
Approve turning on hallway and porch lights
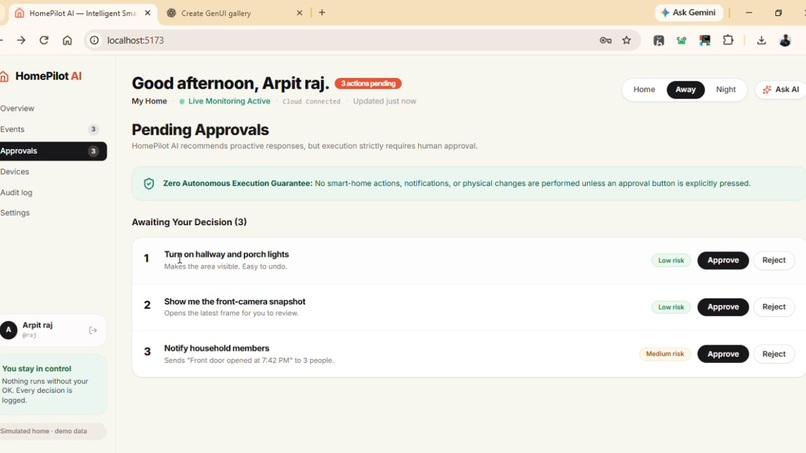coord(723,260)
